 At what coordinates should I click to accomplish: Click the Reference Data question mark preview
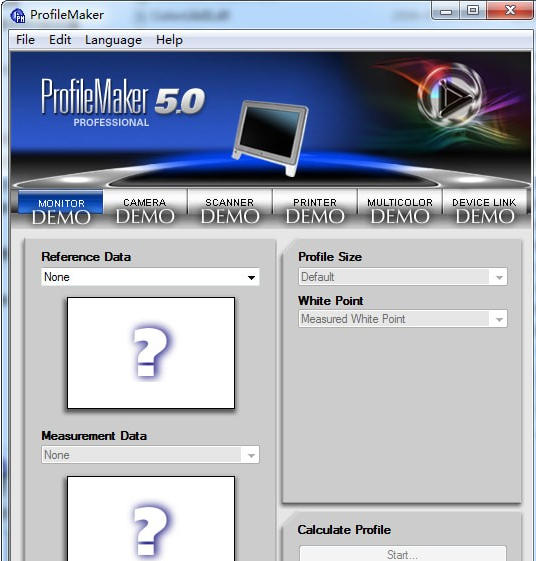151,353
